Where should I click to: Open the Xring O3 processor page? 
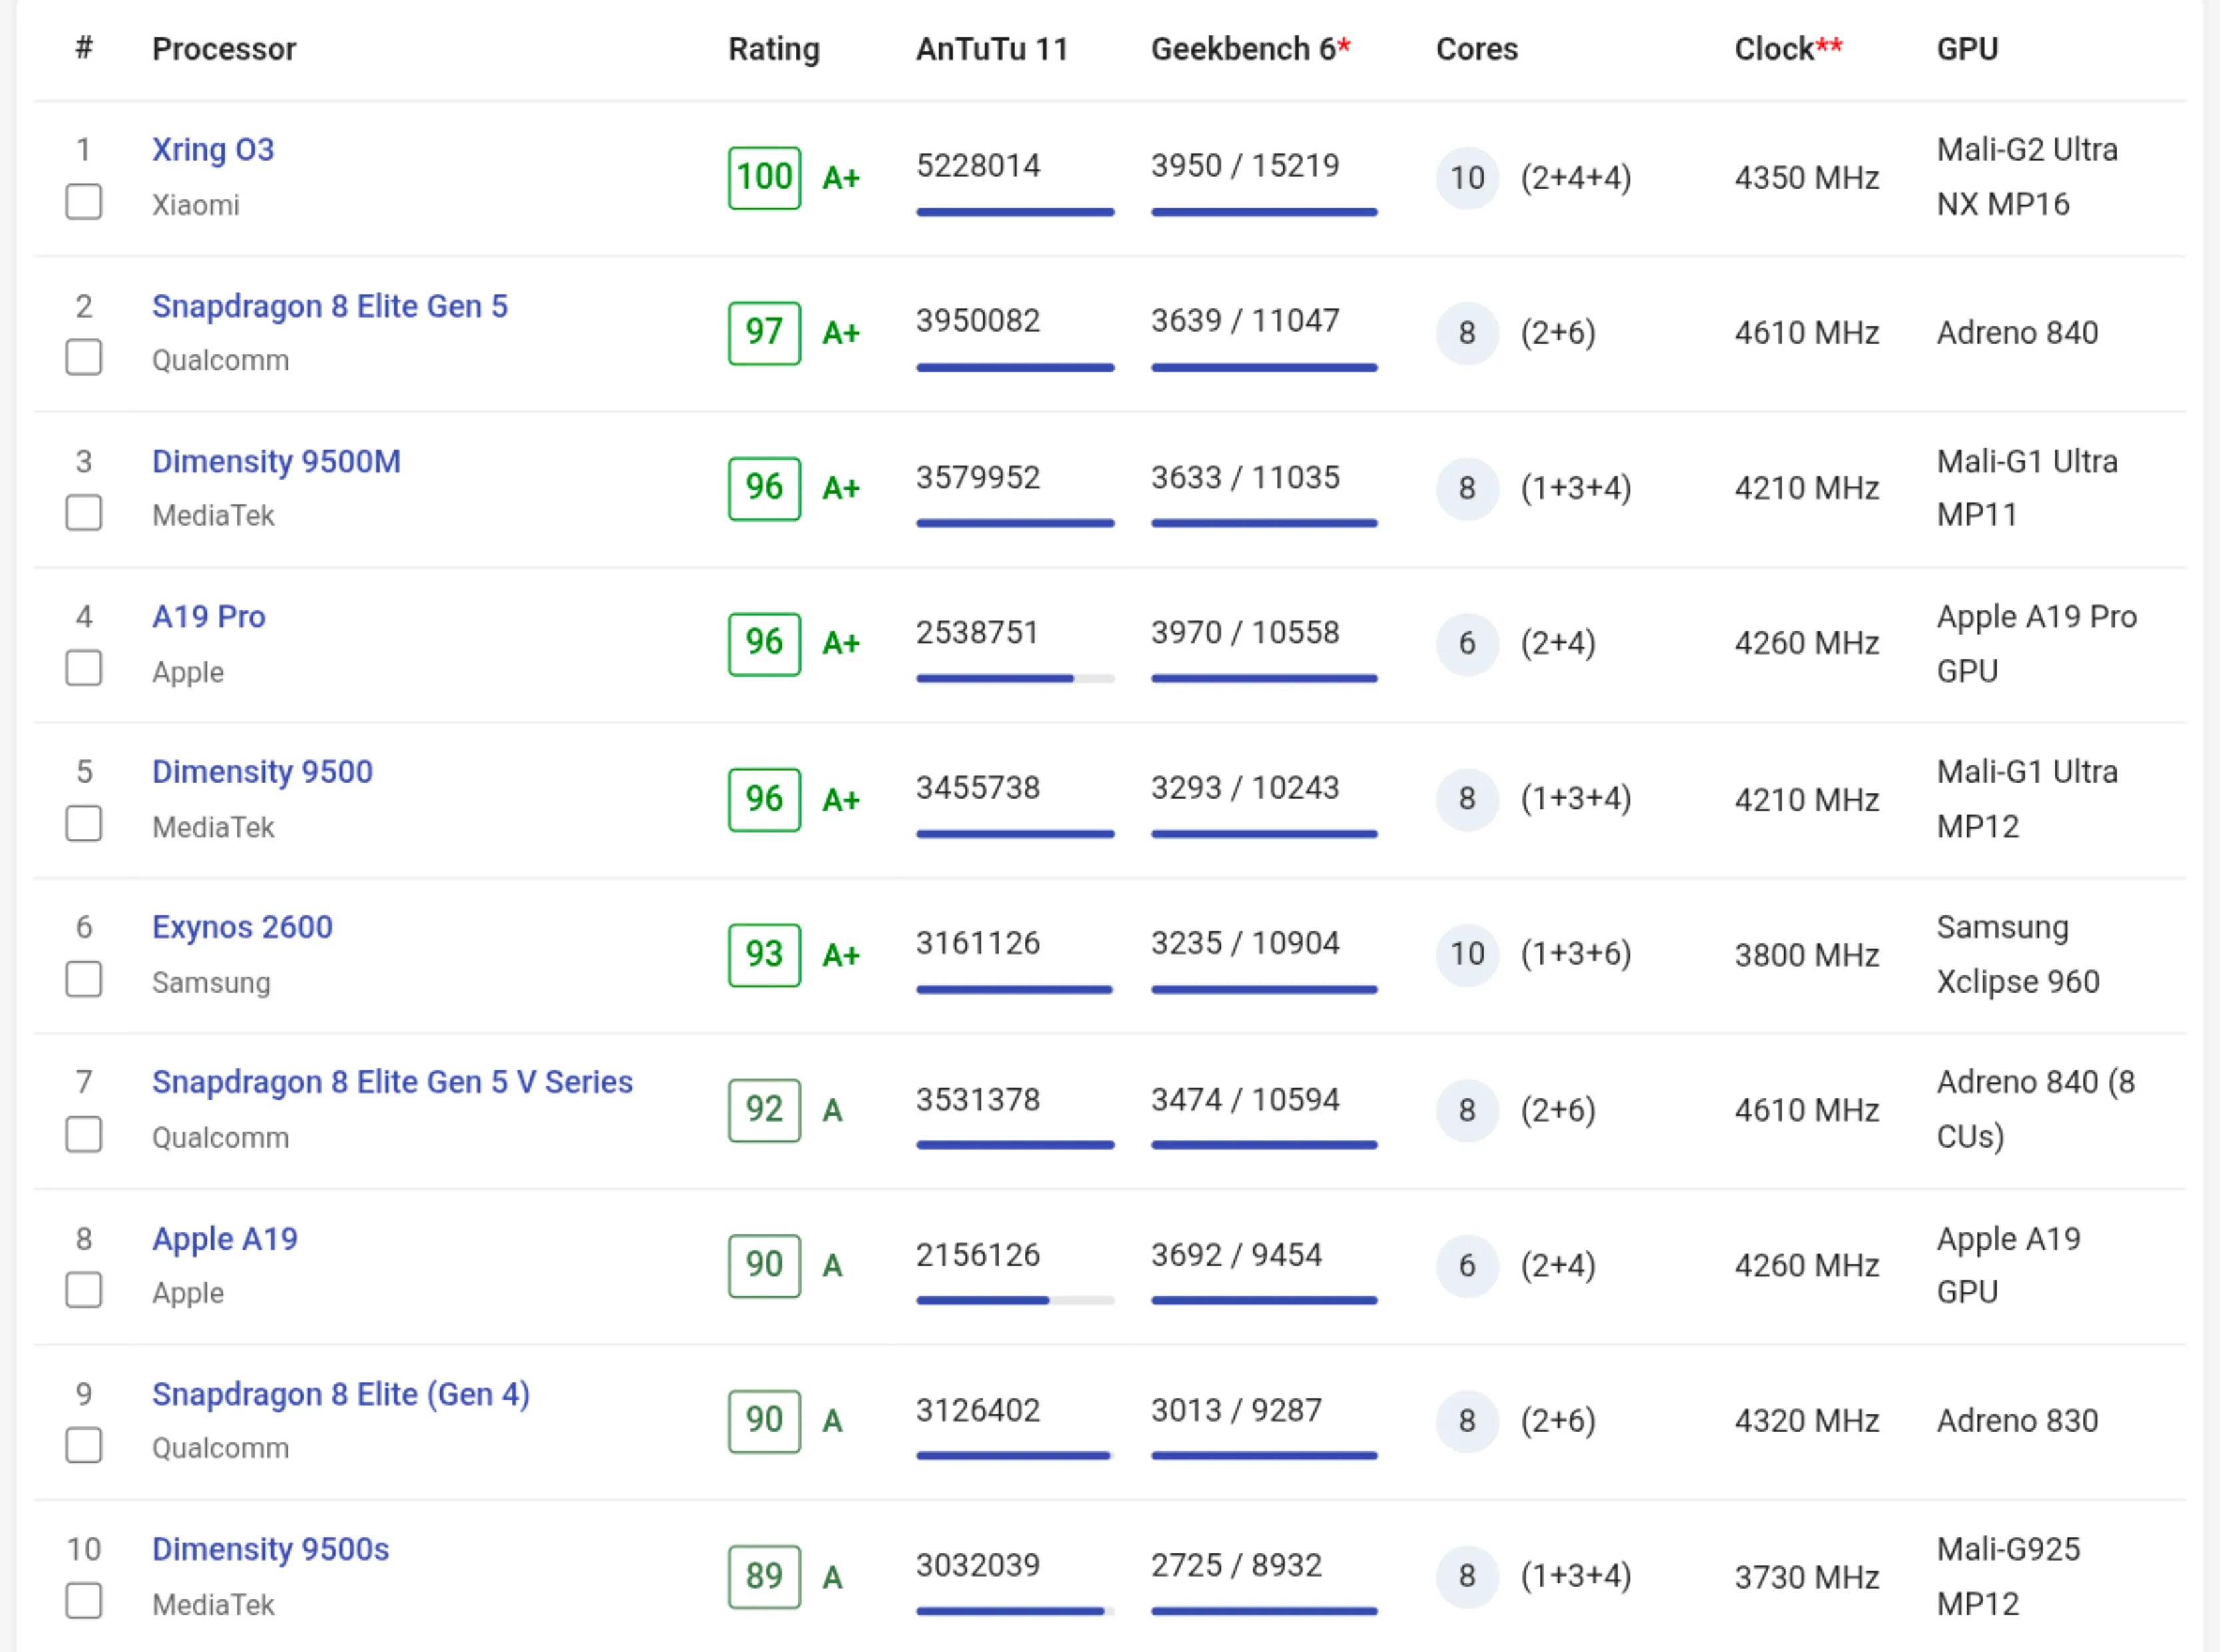pyautogui.click(x=213, y=149)
